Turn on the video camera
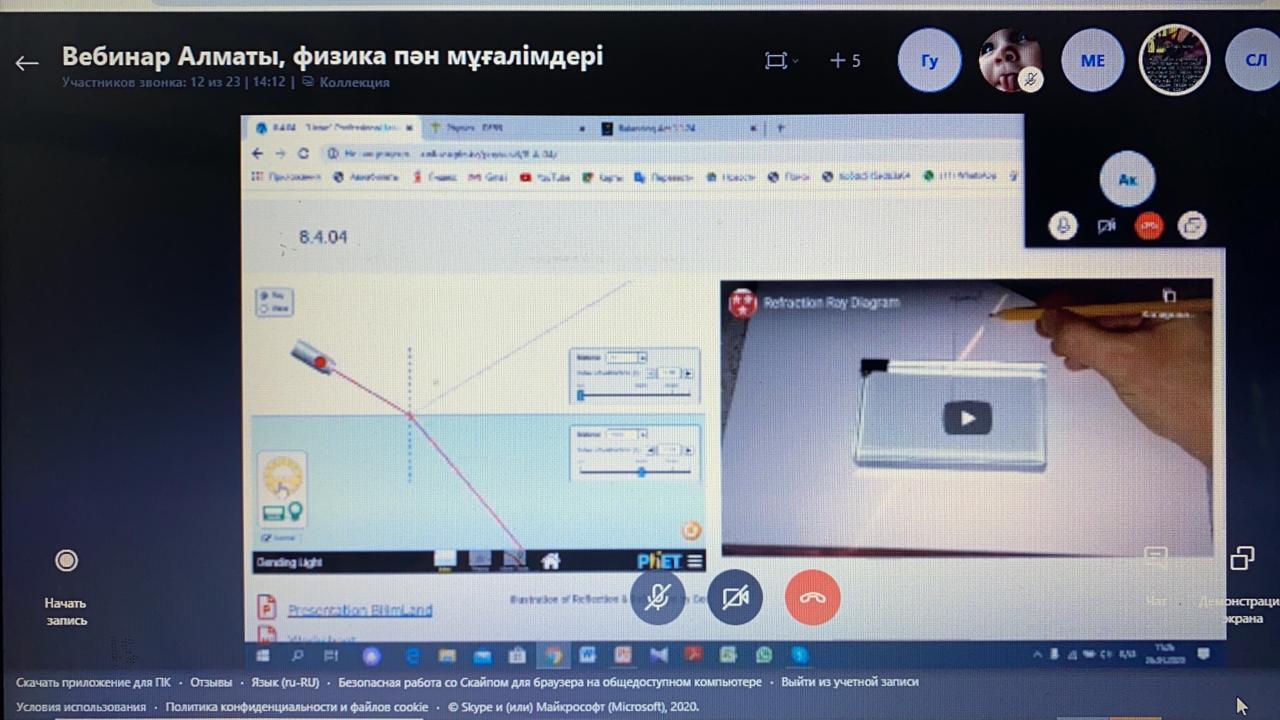 coord(735,598)
